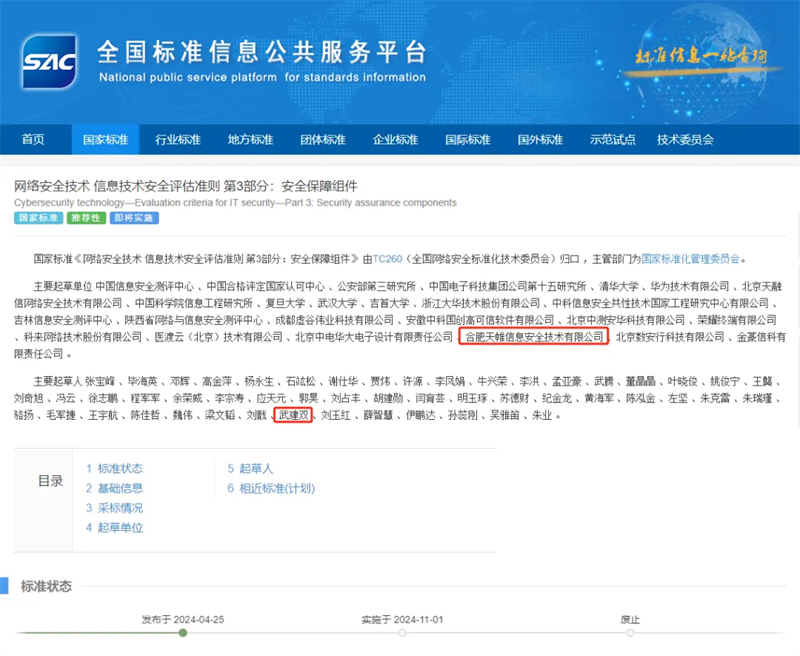The image size is (800, 656).
Task: Go to the 团体标准 tab
Action: pos(322,140)
